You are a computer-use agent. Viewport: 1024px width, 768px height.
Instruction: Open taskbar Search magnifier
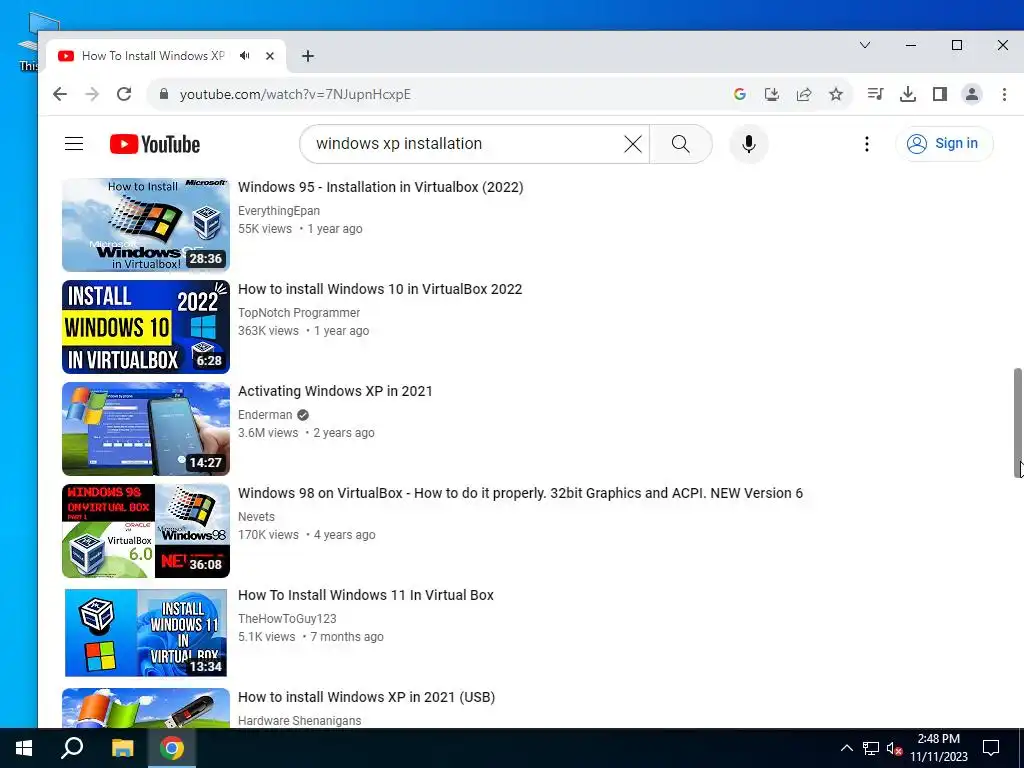click(x=72, y=748)
